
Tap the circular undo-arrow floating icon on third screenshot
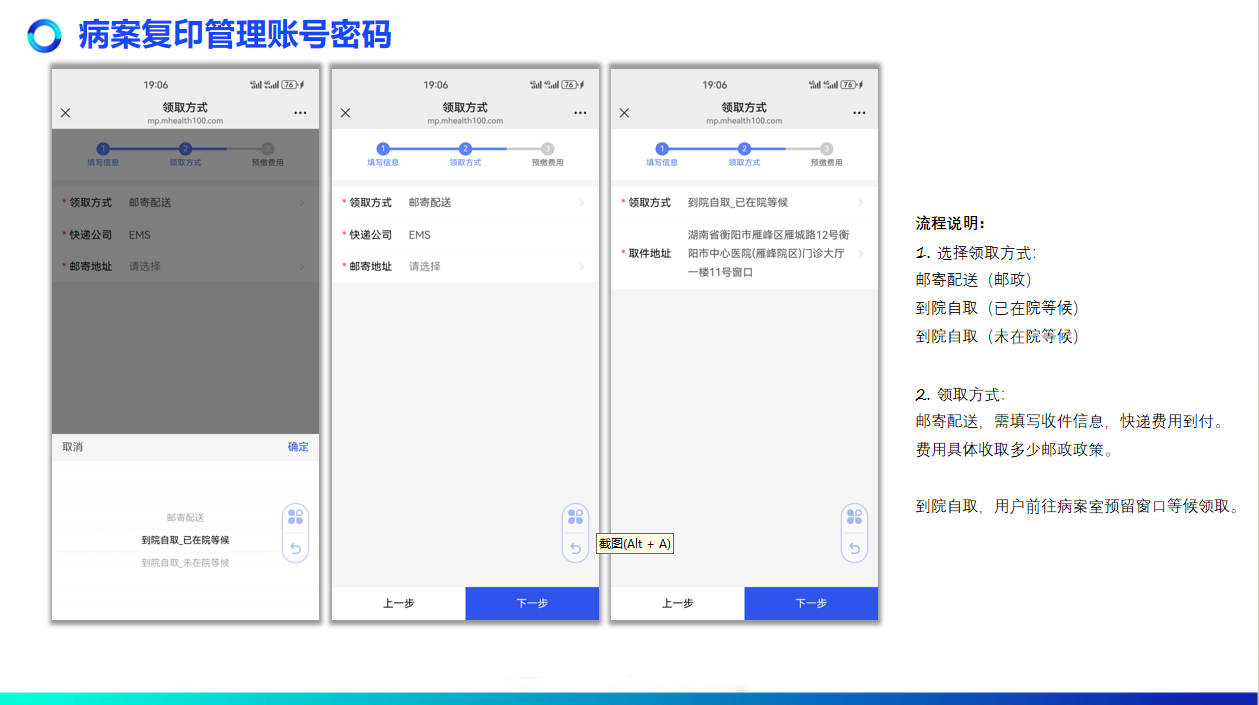[x=854, y=548]
